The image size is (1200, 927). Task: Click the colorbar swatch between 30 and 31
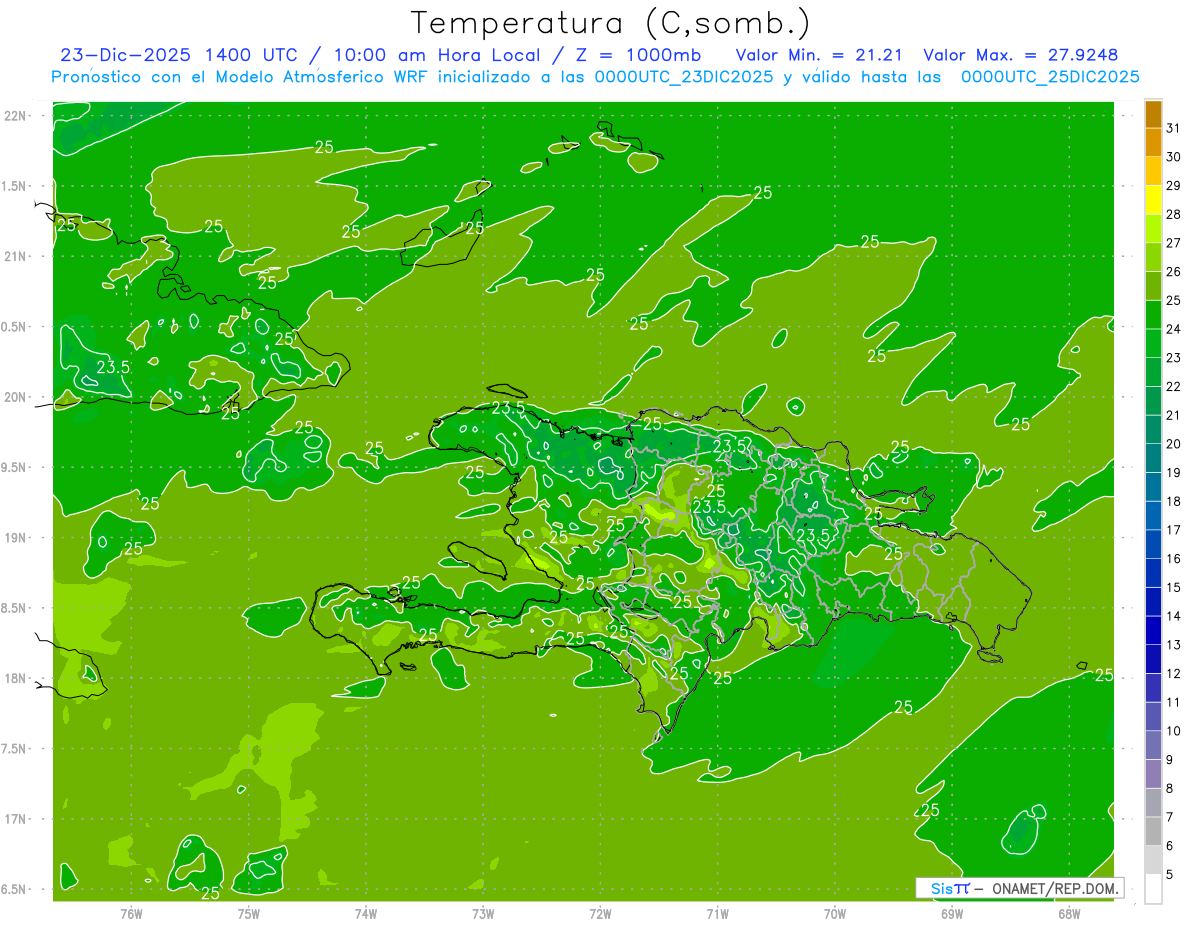click(x=1153, y=142)
